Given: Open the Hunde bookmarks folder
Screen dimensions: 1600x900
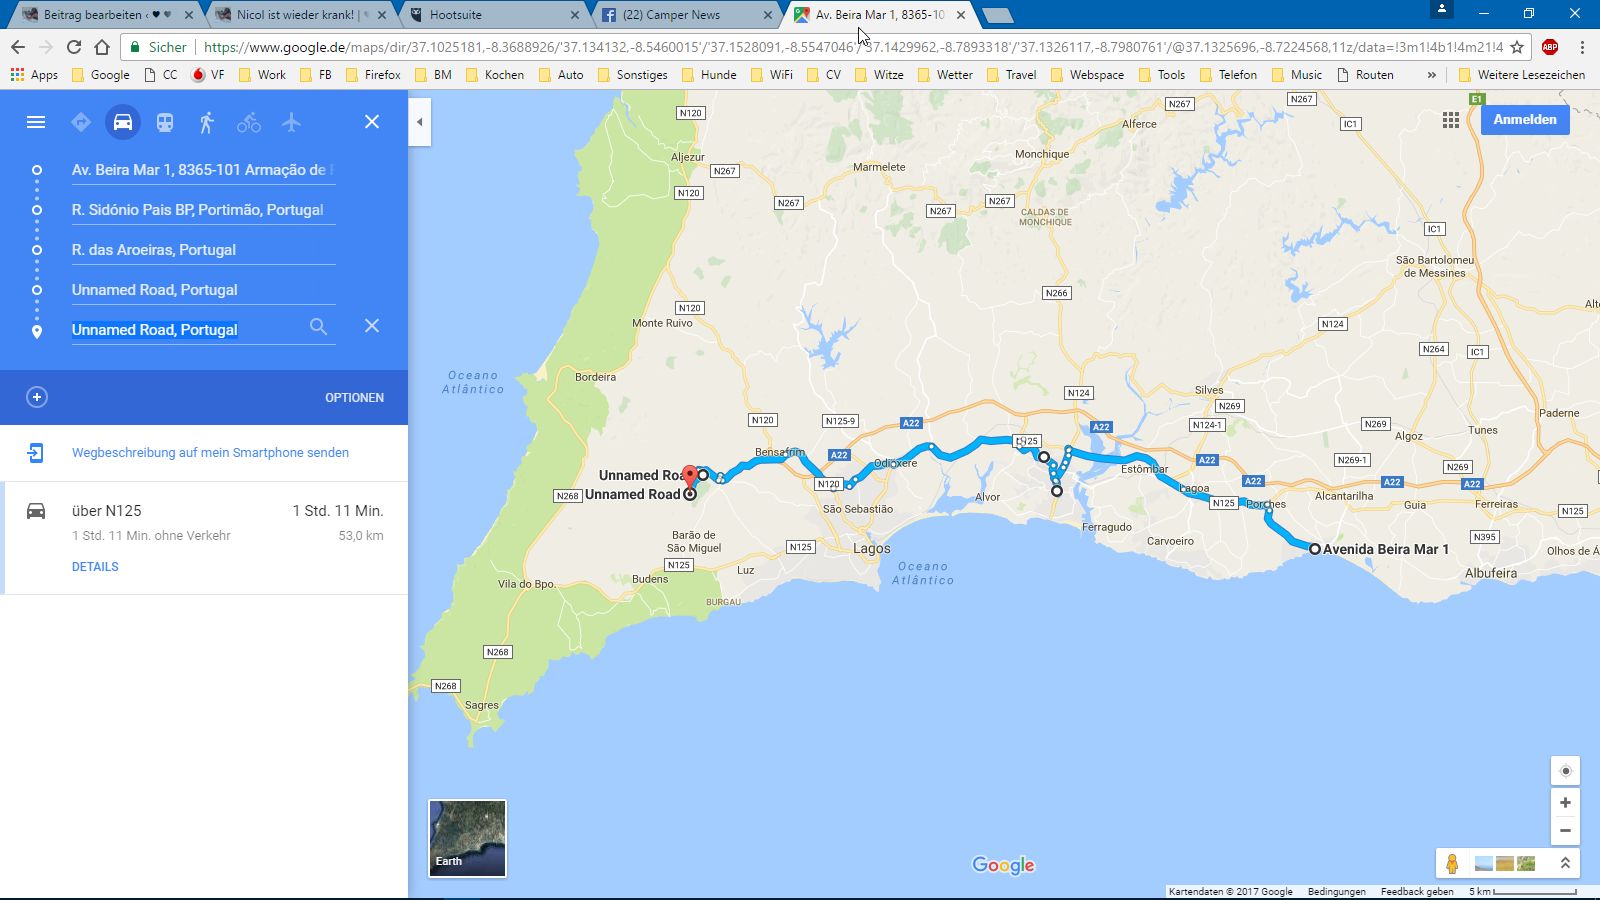Looking at the screenshot, I should (x=709, y=75).
